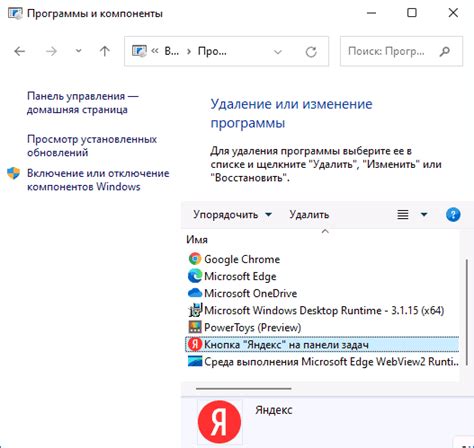Screen dimensions: 474x448
Task: Select the Microsoft Edge icon
Action: click(195, 276)
